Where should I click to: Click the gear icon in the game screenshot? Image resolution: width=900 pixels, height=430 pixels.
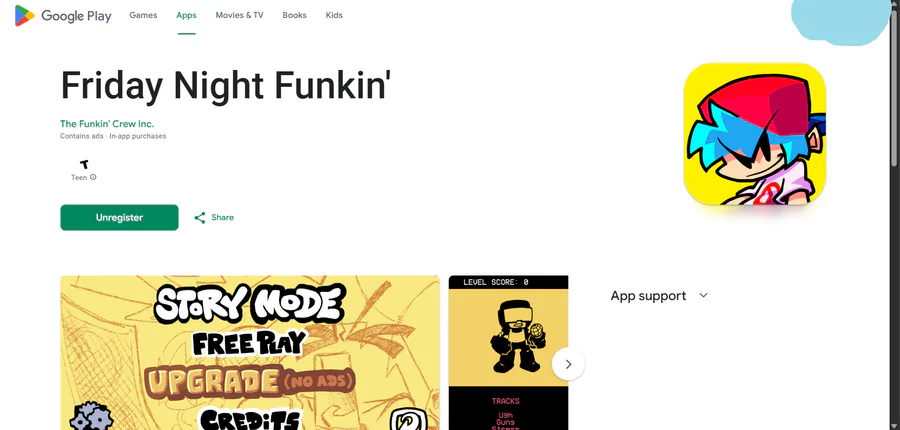(91, 416)
